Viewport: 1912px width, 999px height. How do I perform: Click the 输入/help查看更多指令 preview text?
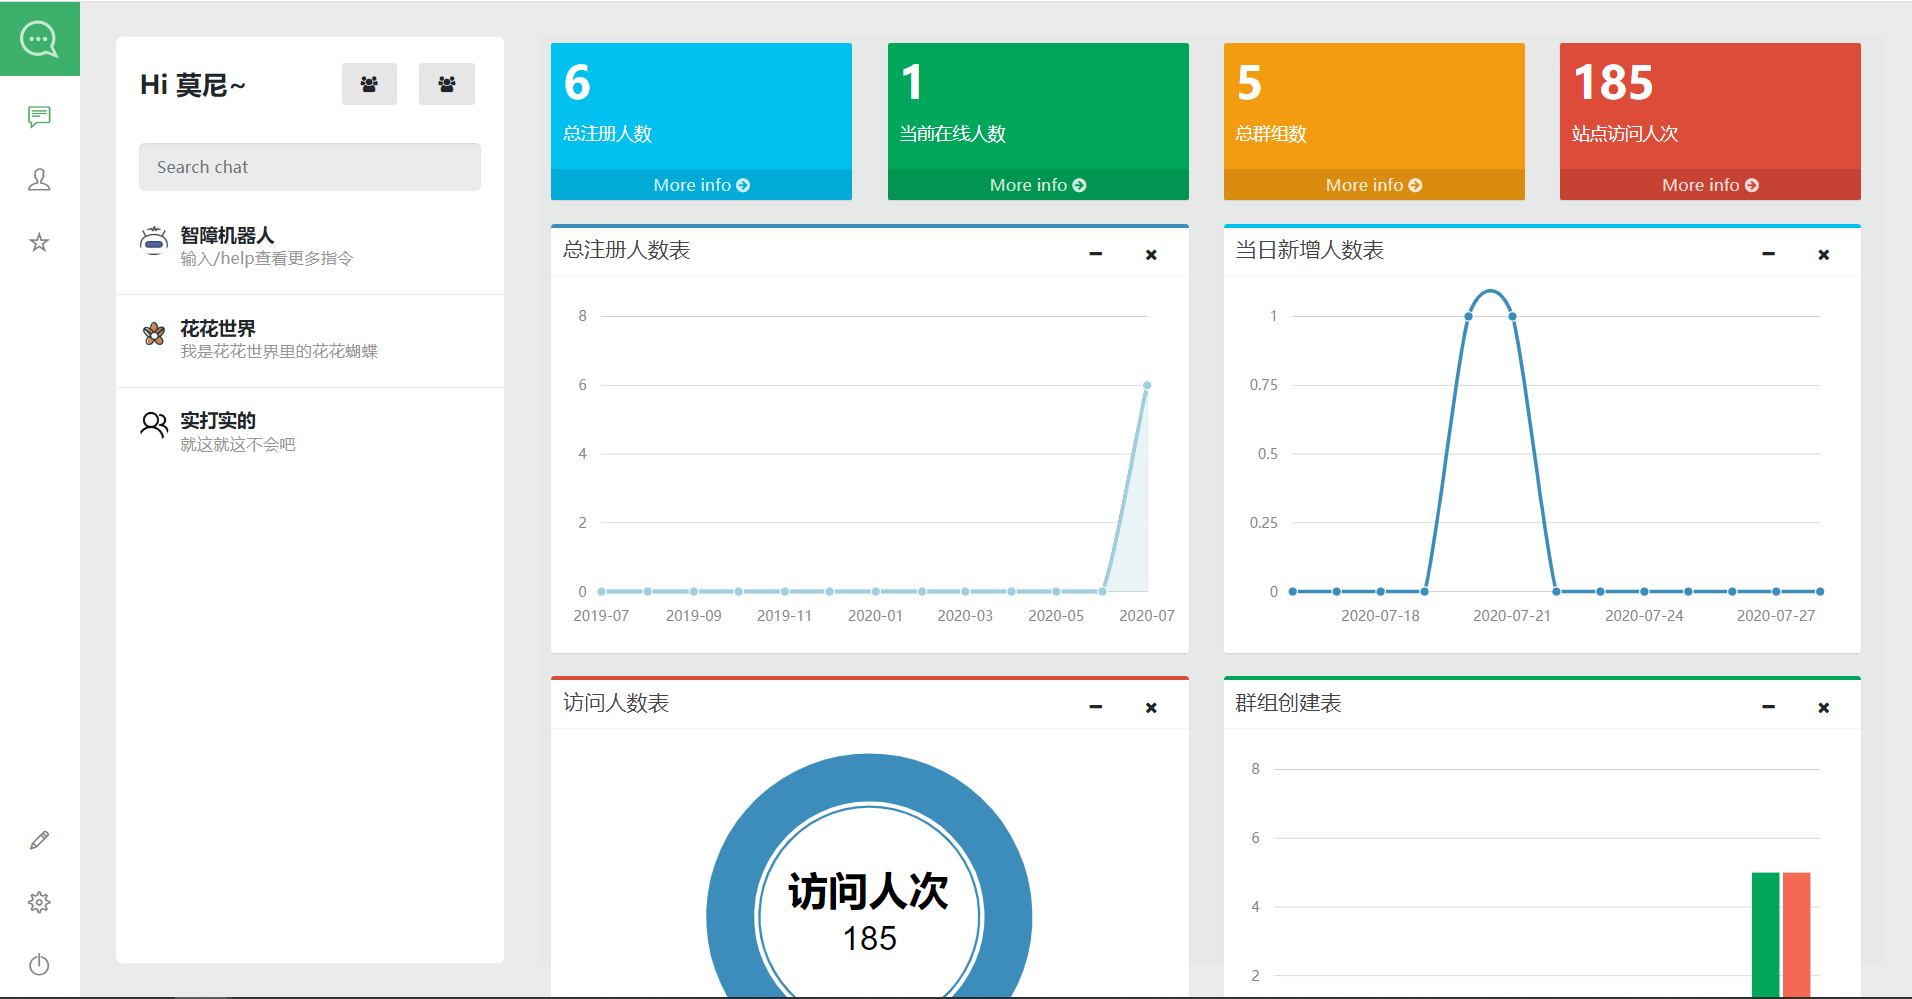point(266,259)
